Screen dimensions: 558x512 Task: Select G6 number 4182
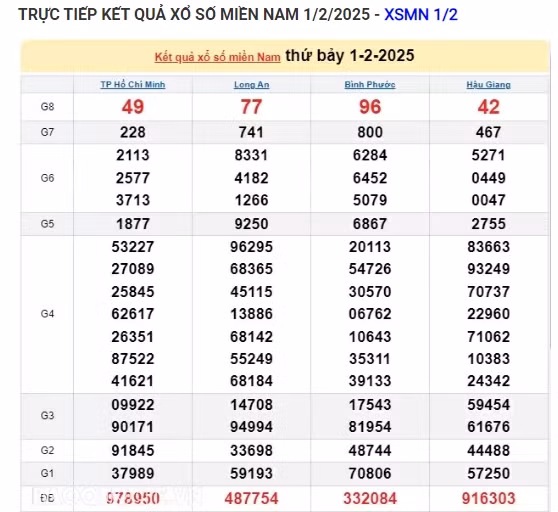click(252, 178)
